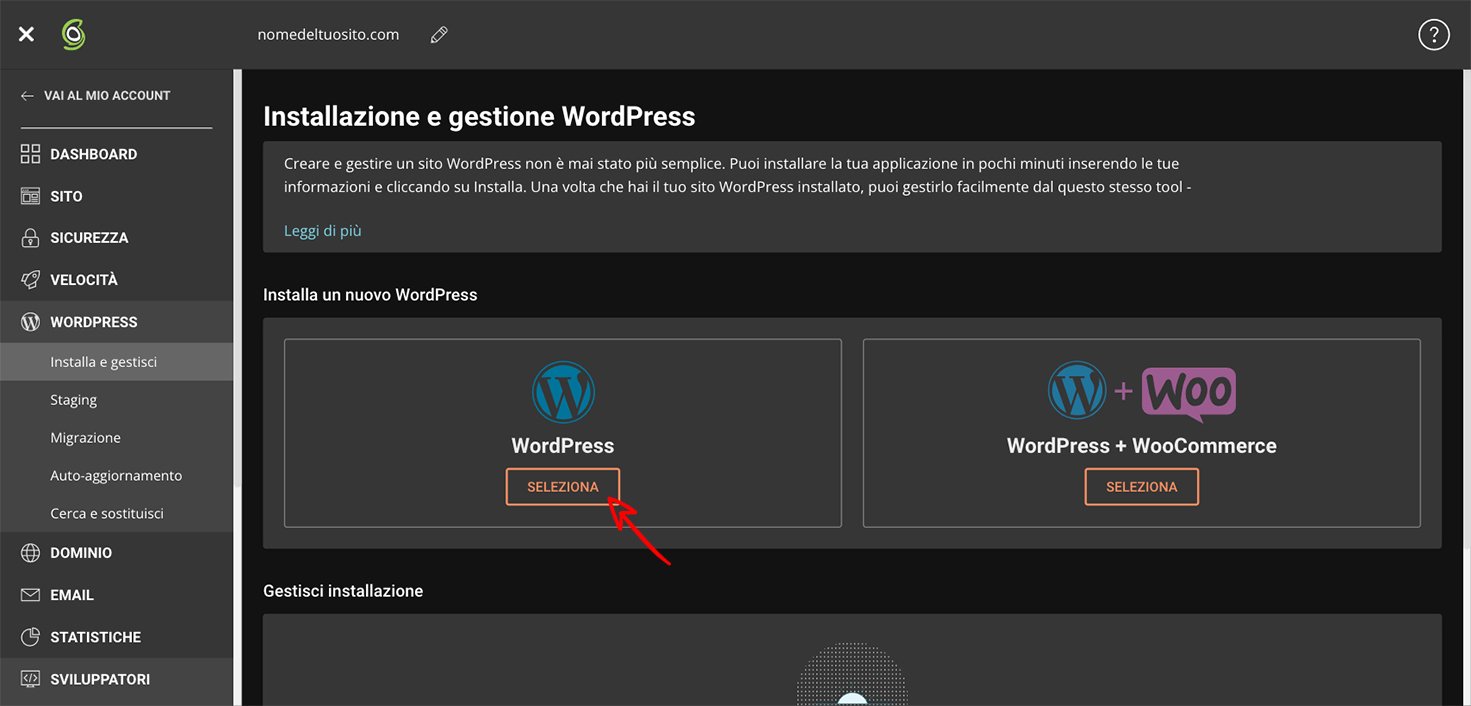
Task: Edit site name with the pencil icon
Action: click(439, 35)
